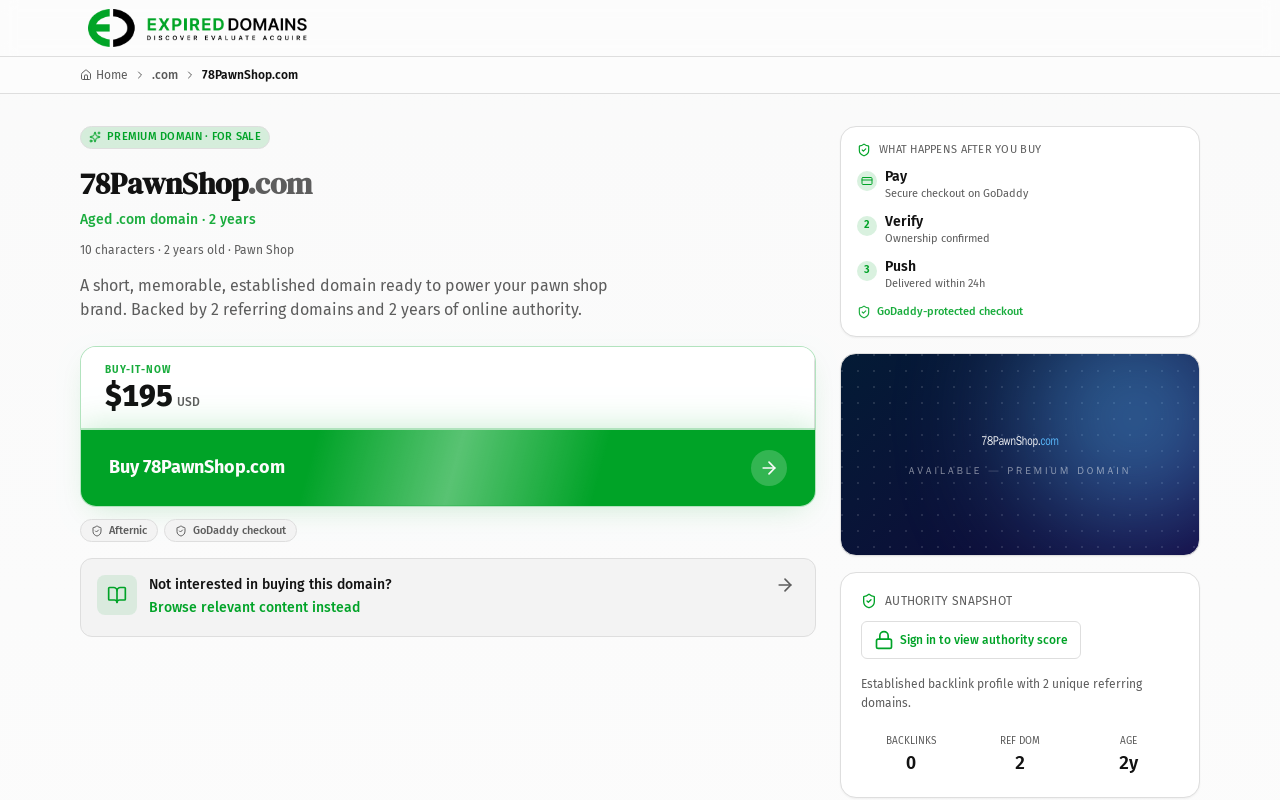This screenshot has height=800, width=1280.
Task: Click the Verify step number 2 badge
Action: [x=867, y=226]
